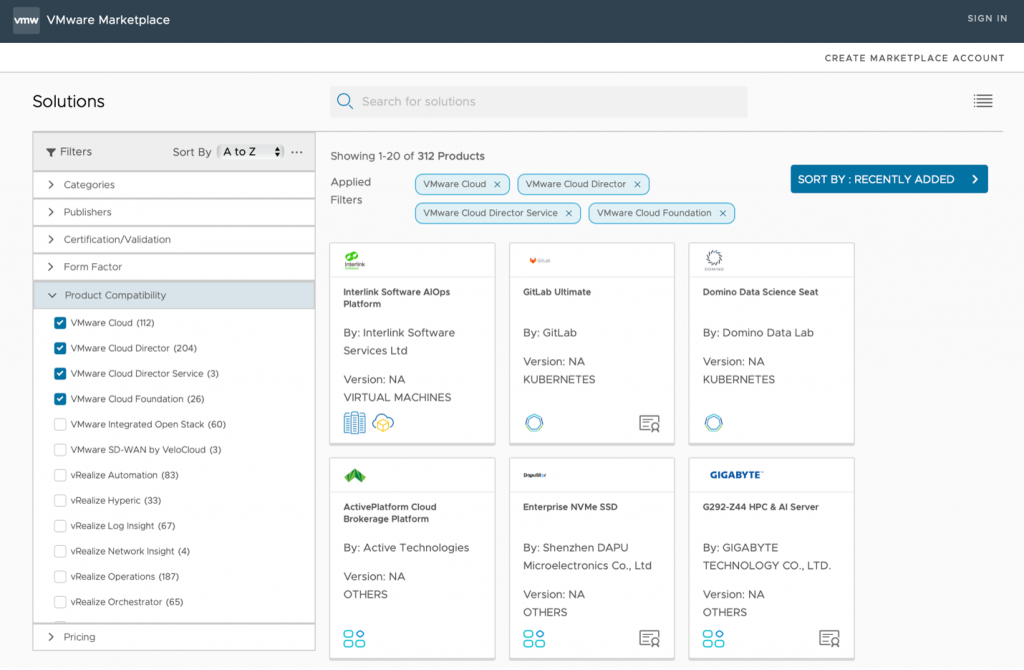
Task: Open filter options ellipsis menu
Action: 297,152
